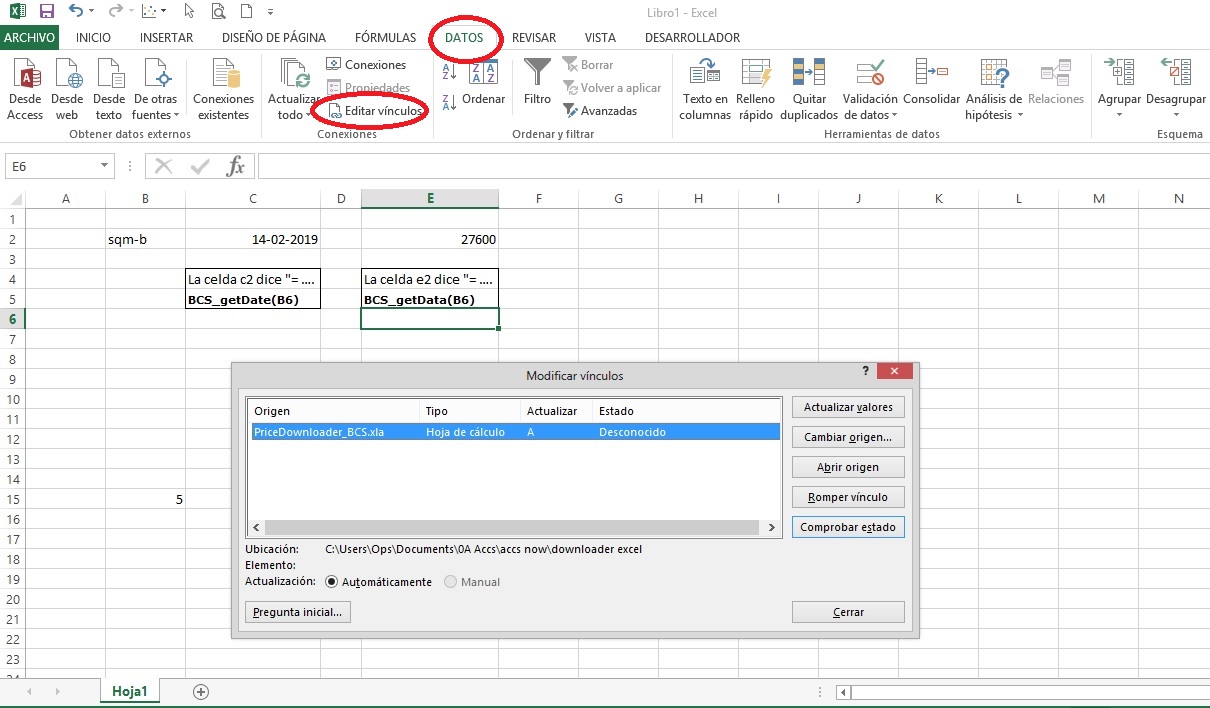Screen dimensions: 1210x708
Task: Select cell E5 BCS_getData(B6)
Action: pos(430,299)
